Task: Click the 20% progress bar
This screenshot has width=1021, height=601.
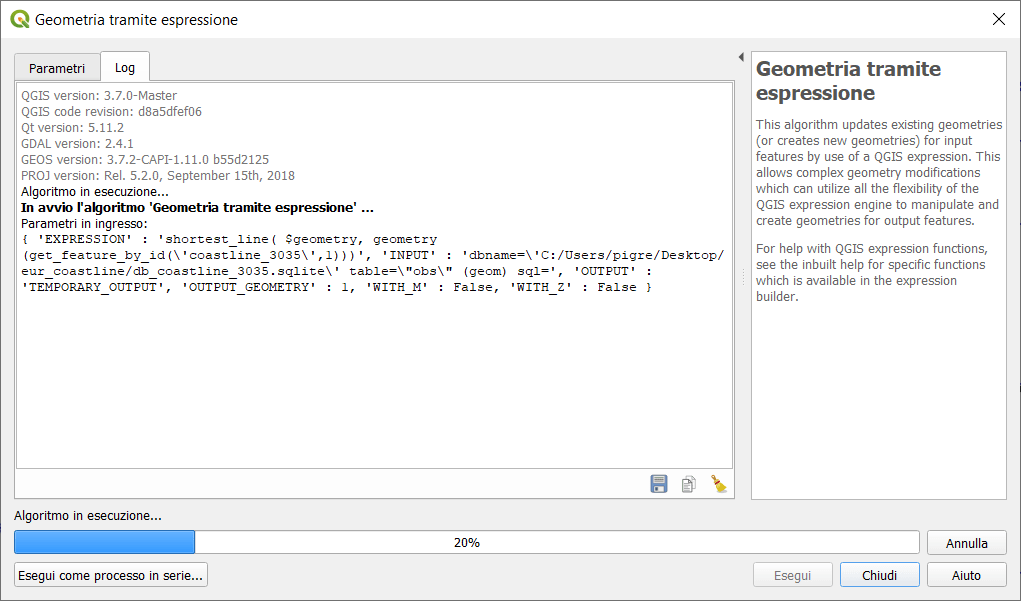Action: pos(466,542)
